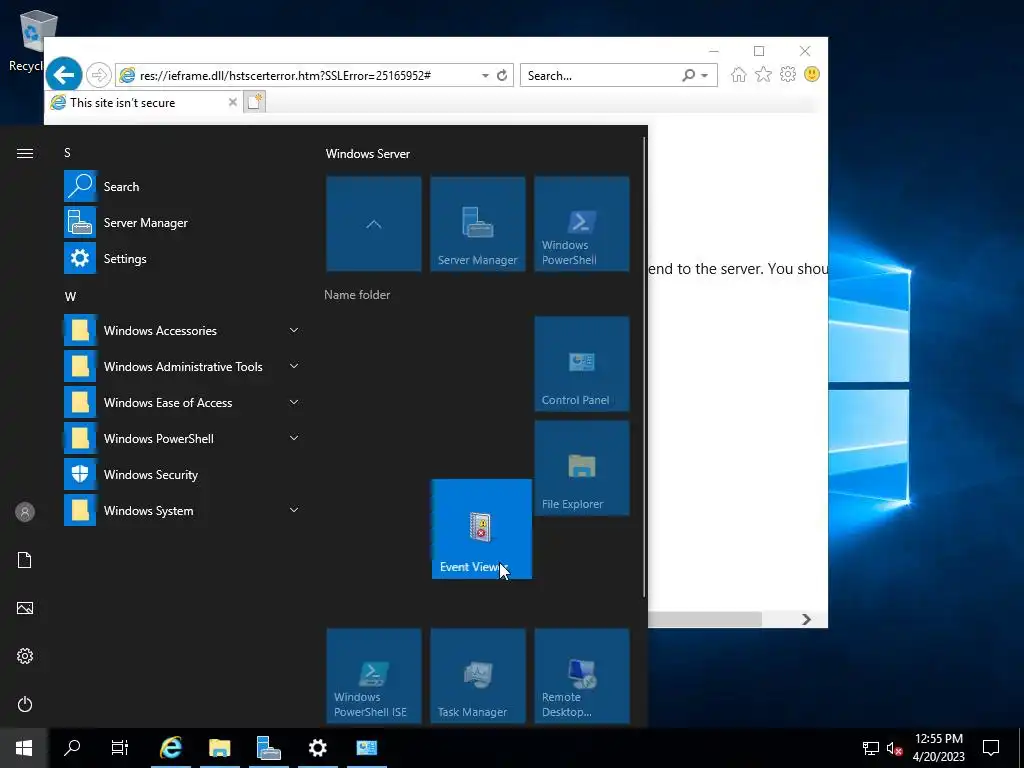Open Server Manager from the taskbar
The width and height of the screenshot is (1024, 768).
[x=268, y=748]
